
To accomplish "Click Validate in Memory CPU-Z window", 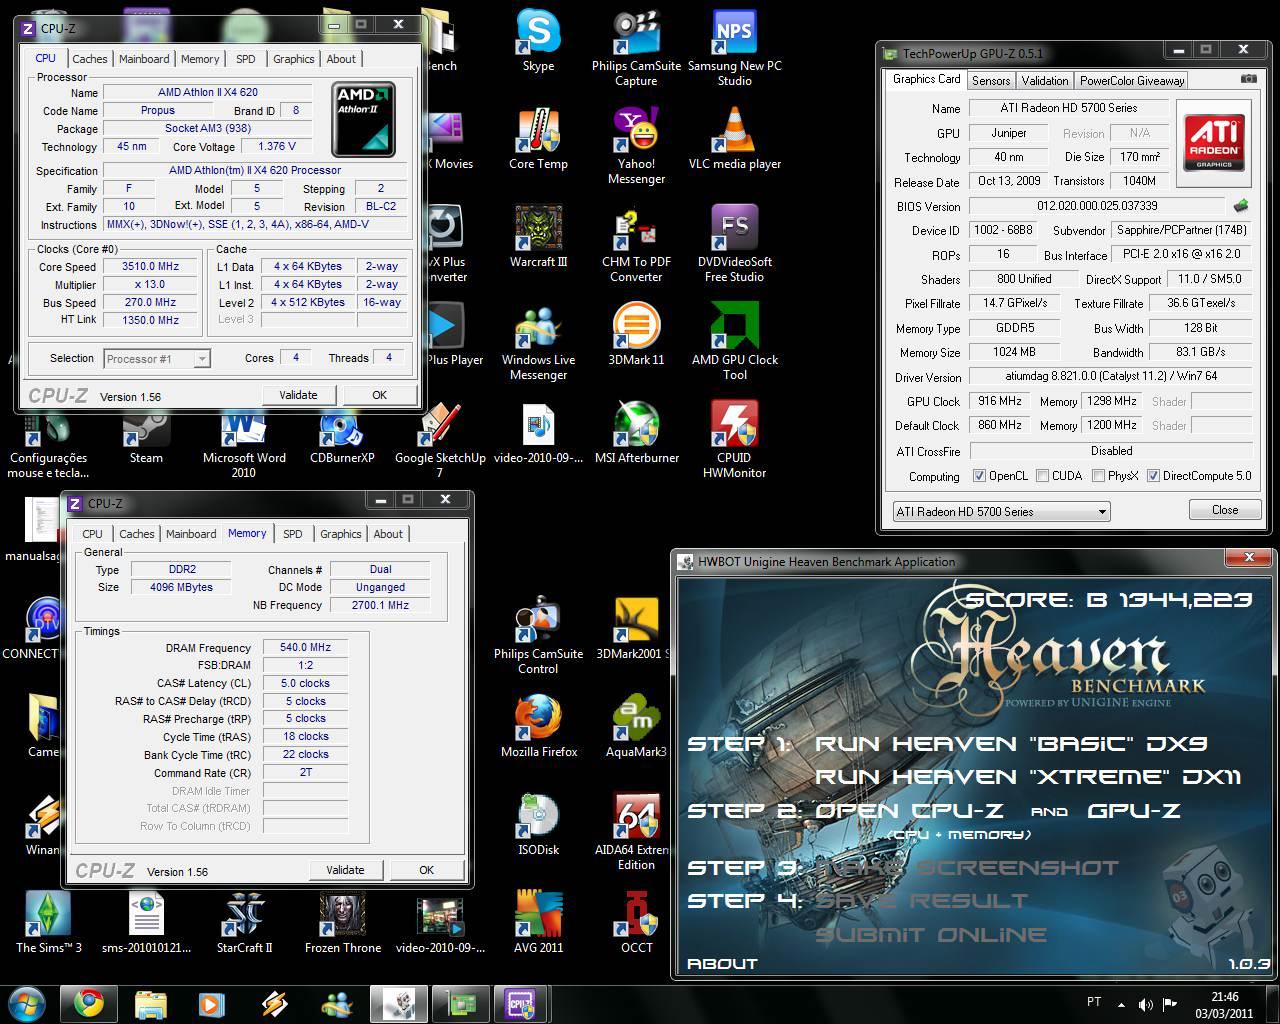I will [x=345, y=870].
